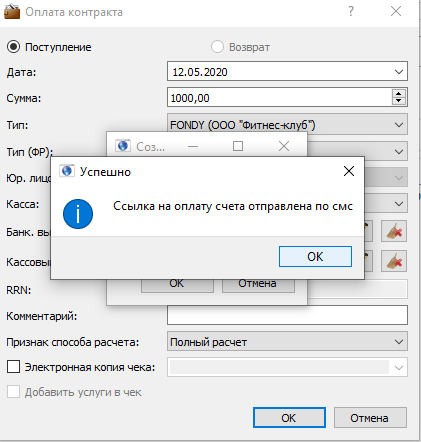Click the 'Ссылка на оплату счета' message text
The height and width of the screenshot is (442, 421).
click(233, 206)
